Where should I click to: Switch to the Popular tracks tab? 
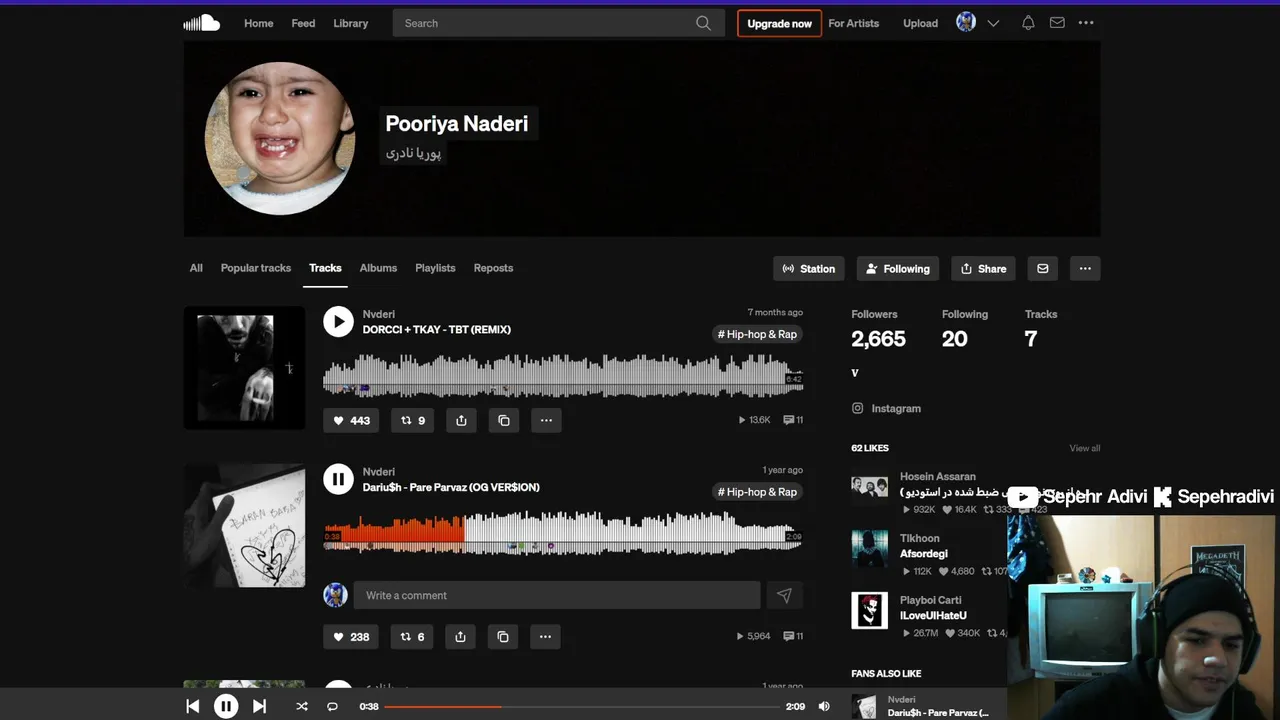click(256, 268)
